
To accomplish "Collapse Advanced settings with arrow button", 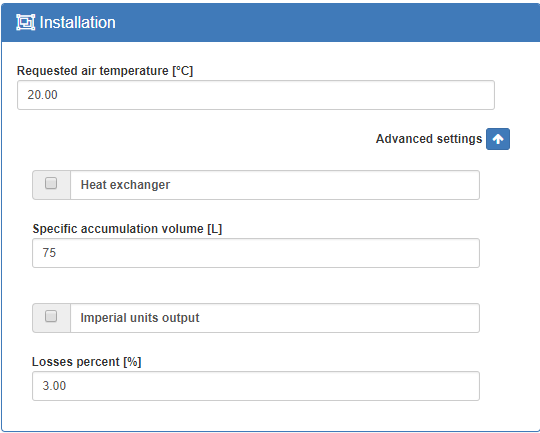I will pyautogui.click(x=498, y=139).
